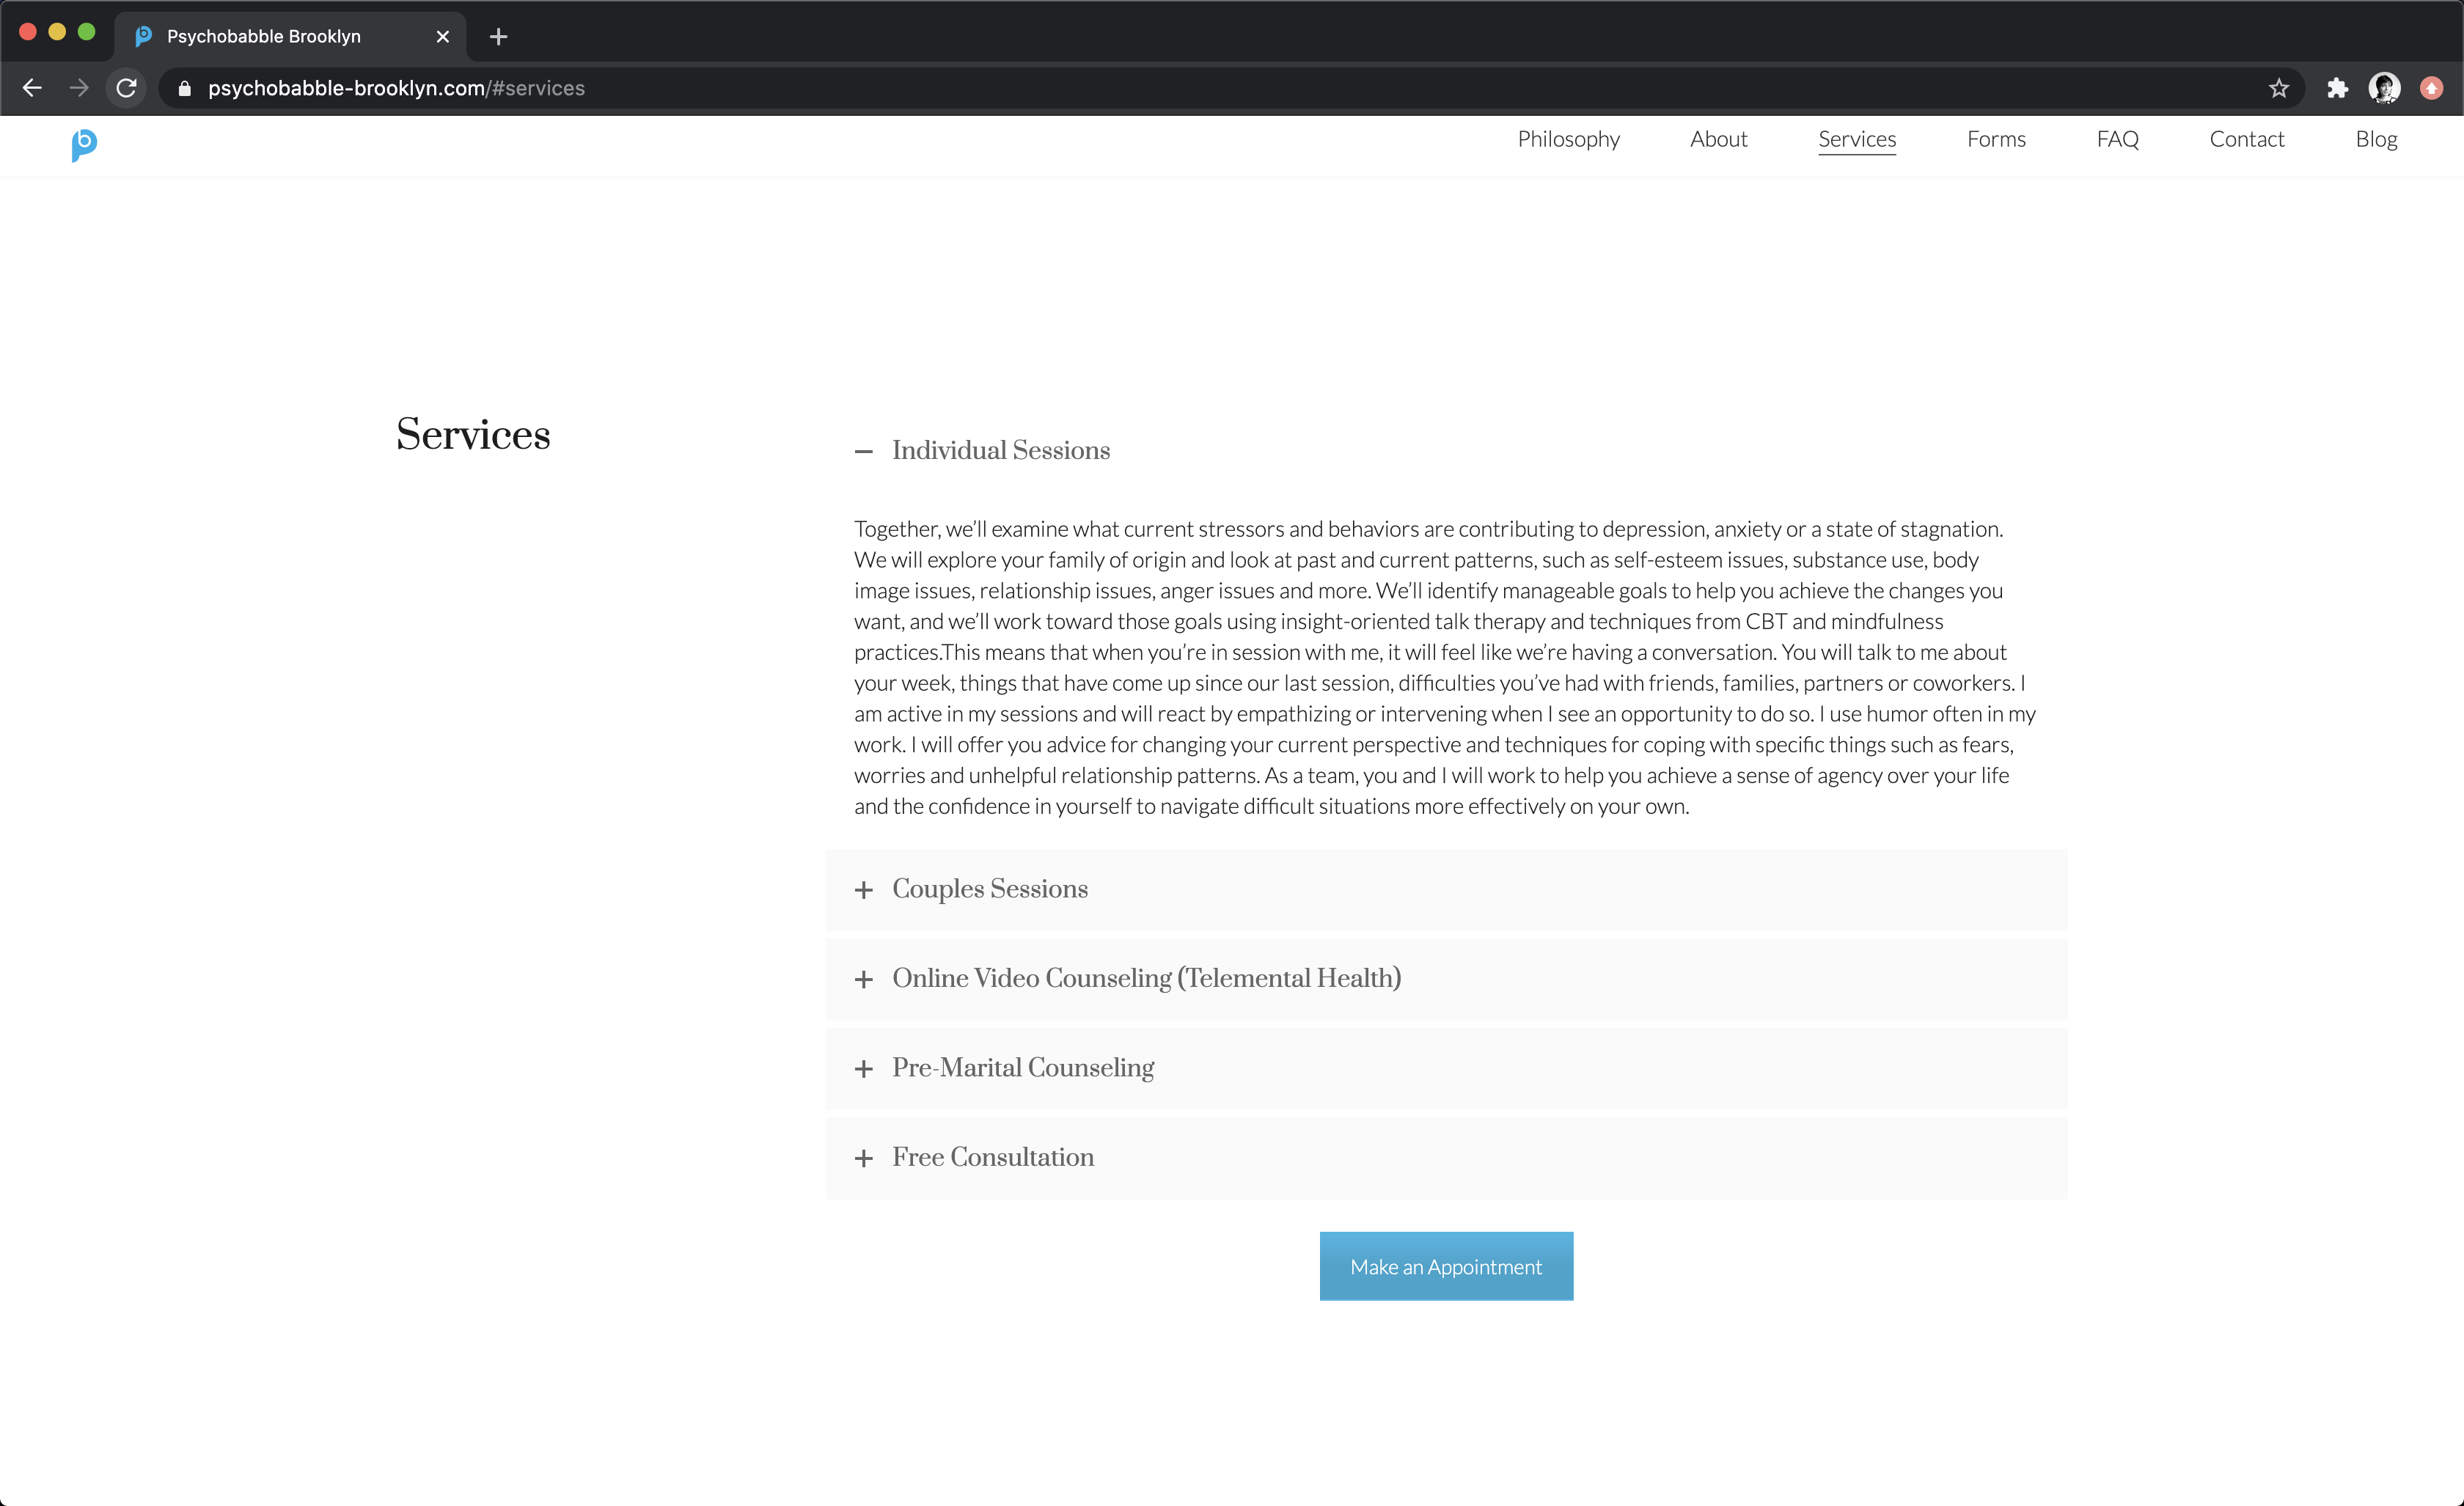2464x1506 pixels.
Task: Open the Philosophy nav link
Action: coord(1568,139)
